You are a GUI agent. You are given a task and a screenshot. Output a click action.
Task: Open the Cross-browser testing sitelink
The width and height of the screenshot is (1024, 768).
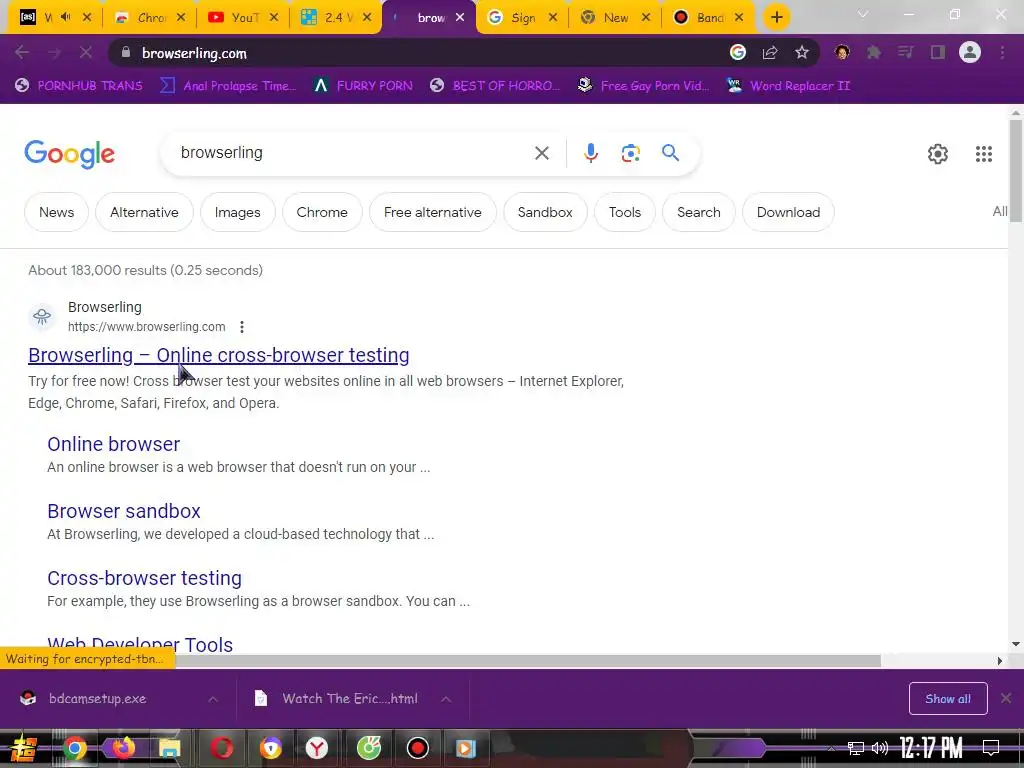[144, 578]
